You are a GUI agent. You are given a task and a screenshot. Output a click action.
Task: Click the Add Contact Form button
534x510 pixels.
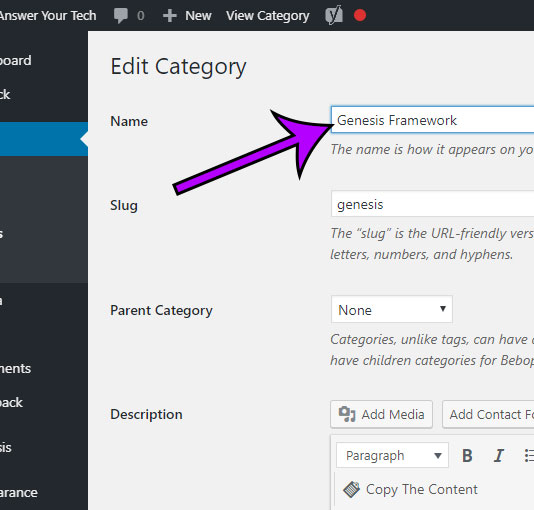click(x=488, y=414)
